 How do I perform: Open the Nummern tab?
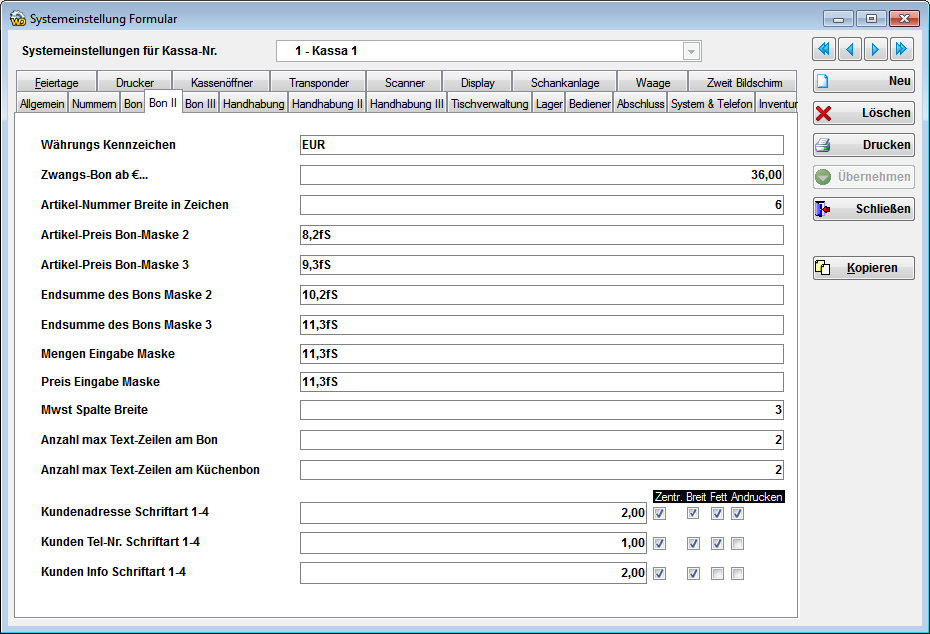[94, 104]
